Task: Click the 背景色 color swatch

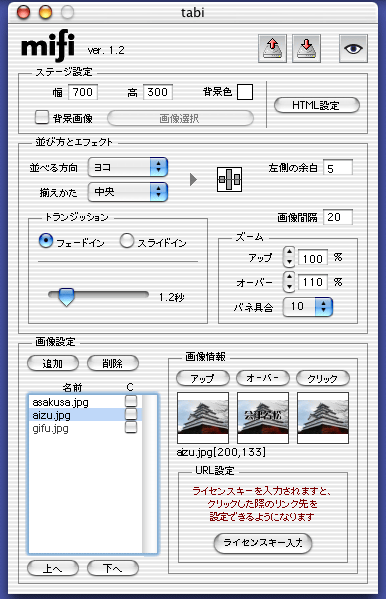Action: click(245, 92)
